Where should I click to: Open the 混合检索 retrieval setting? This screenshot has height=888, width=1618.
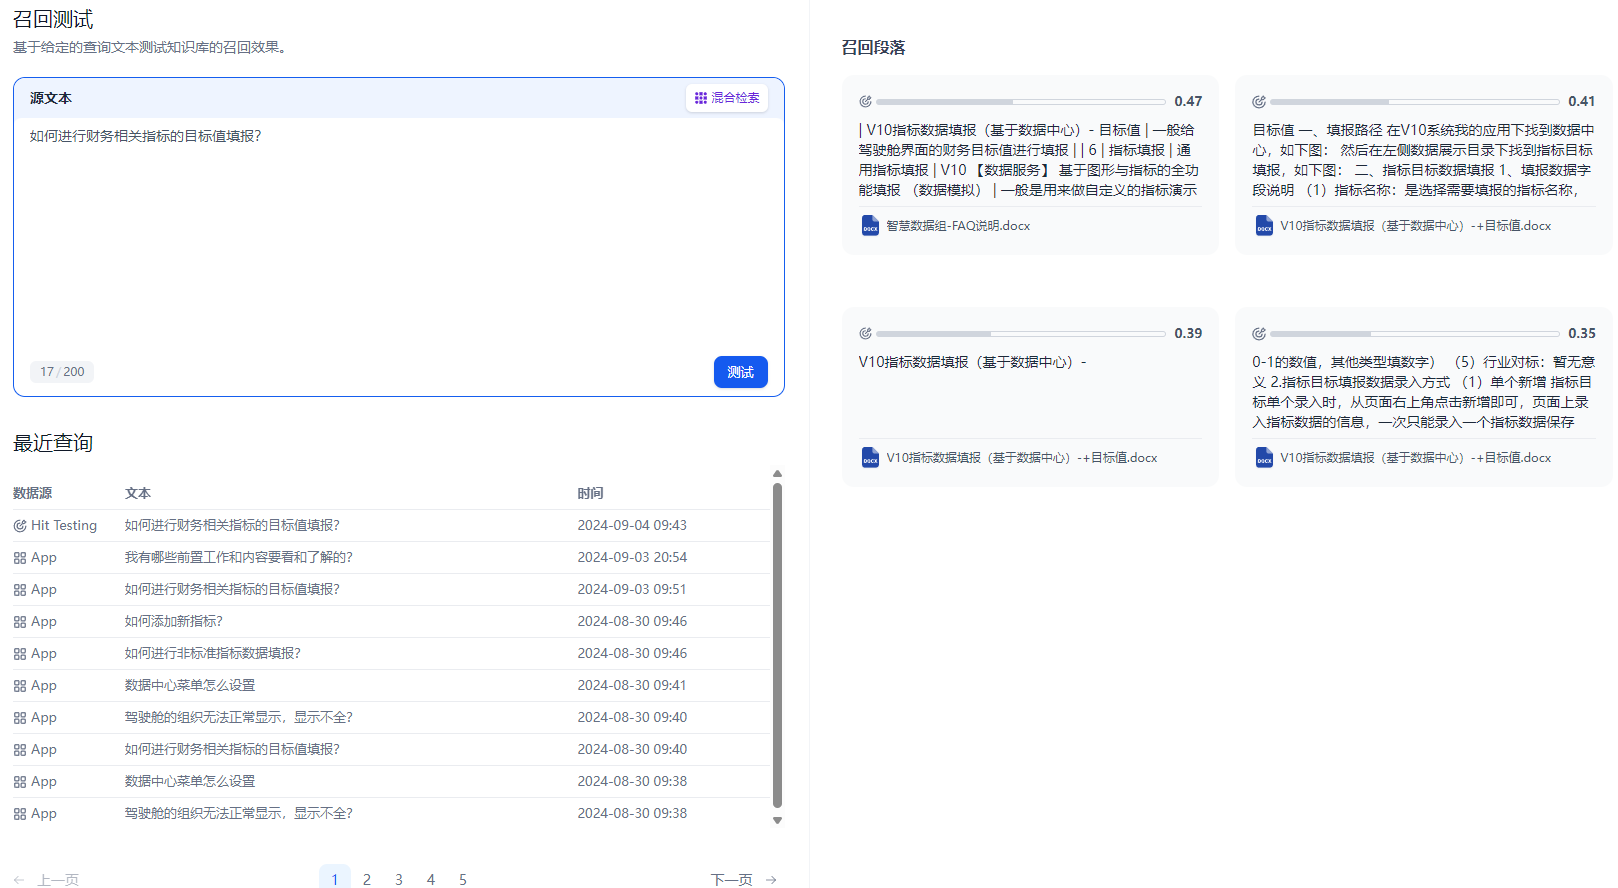pos(727,98)
